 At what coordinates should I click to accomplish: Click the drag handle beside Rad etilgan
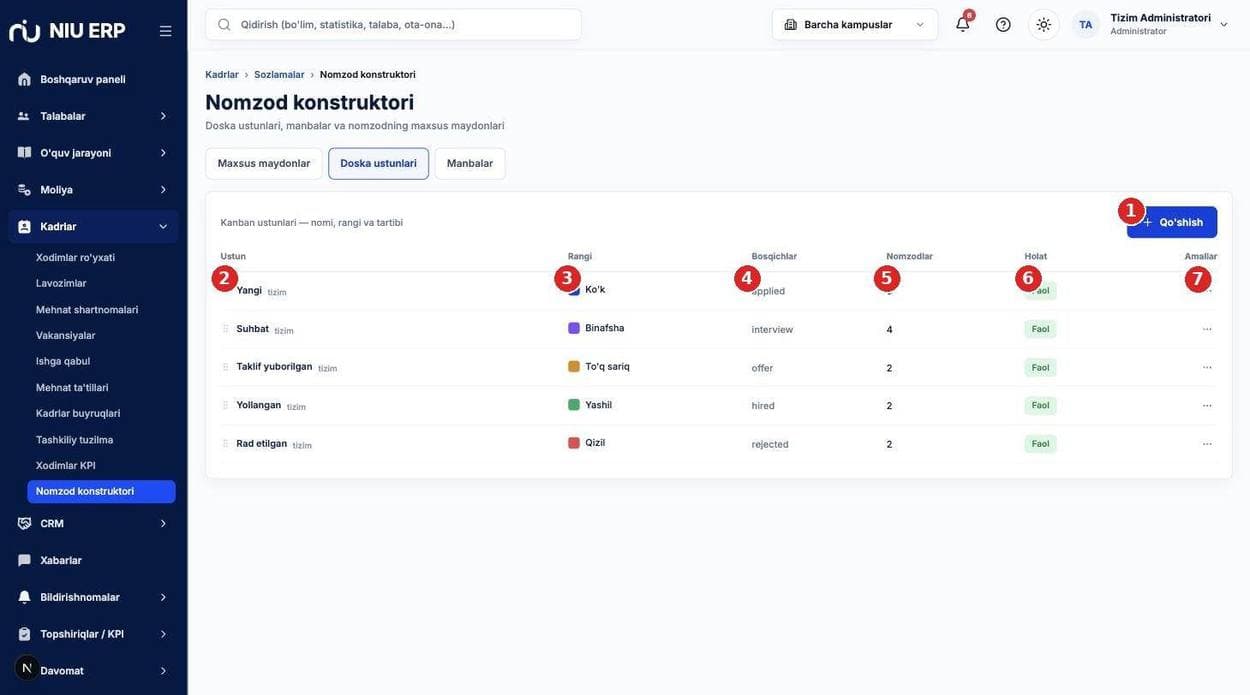pyautogui.click(x=225, y=444)
